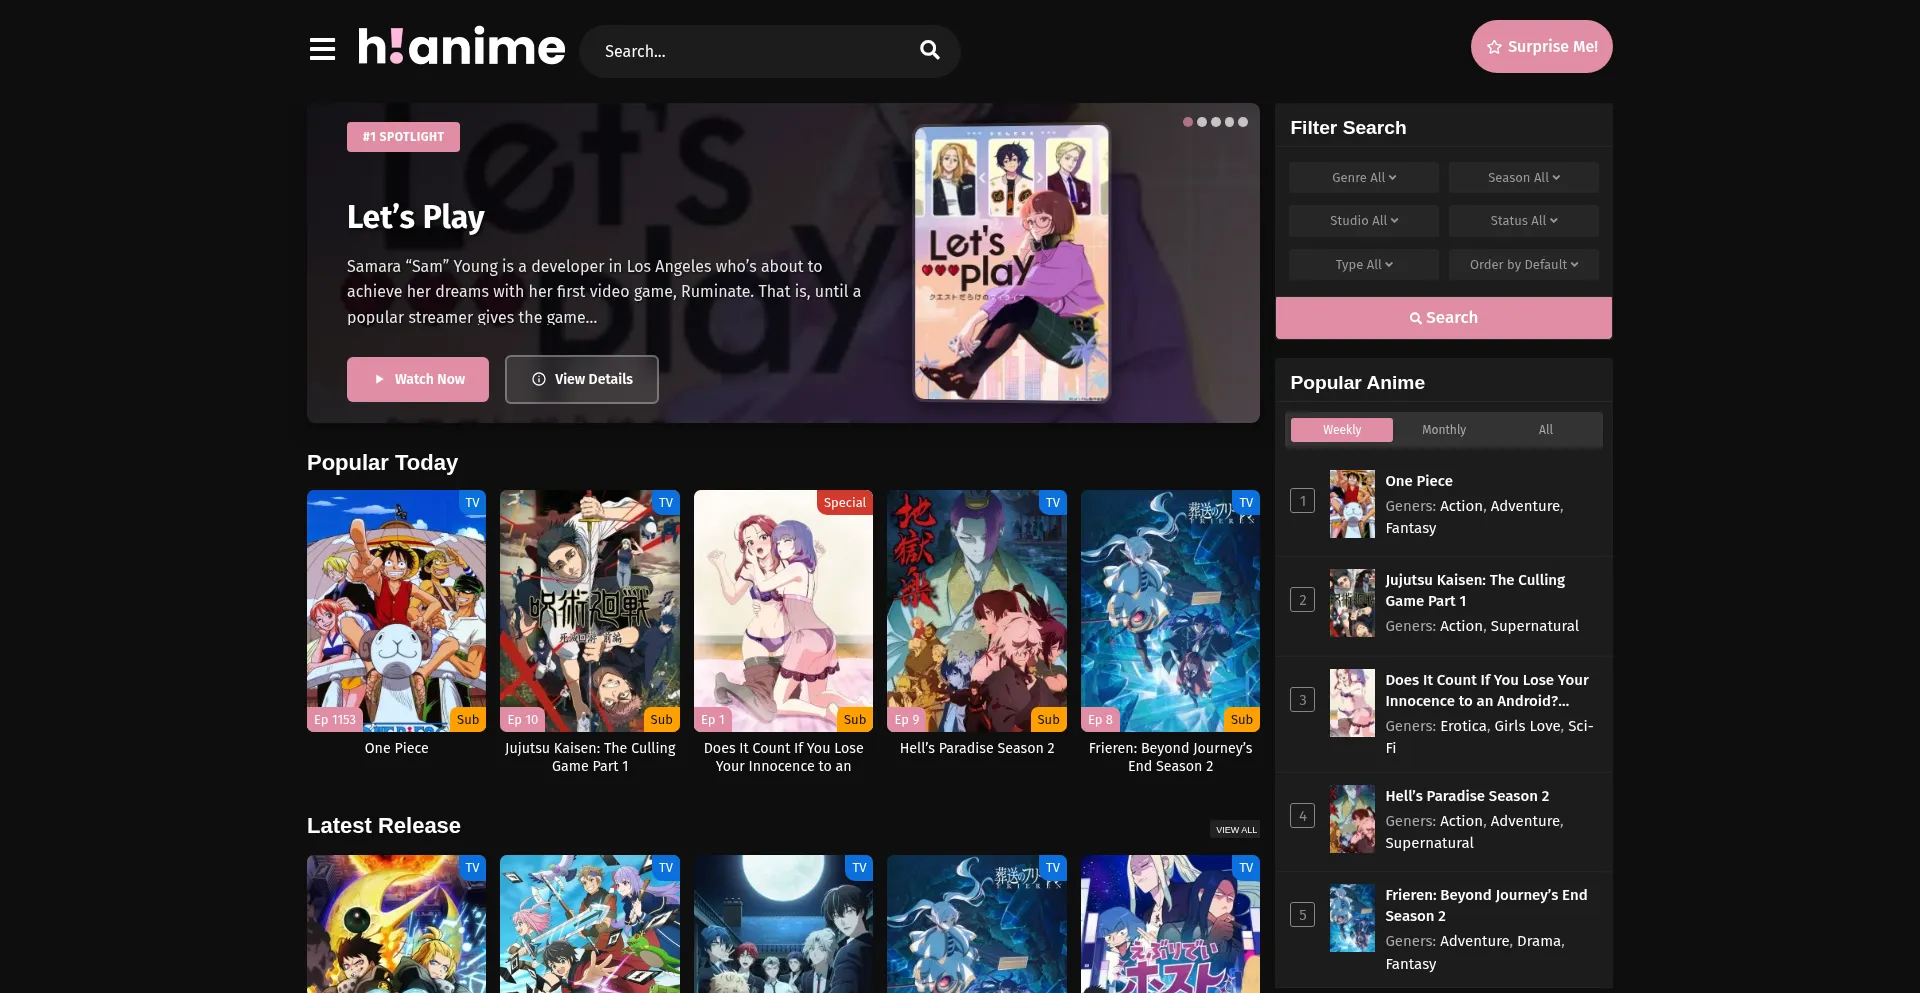Click Jujutsu Kaisen thumbnail in Popular Anime list

(1352, 603)
